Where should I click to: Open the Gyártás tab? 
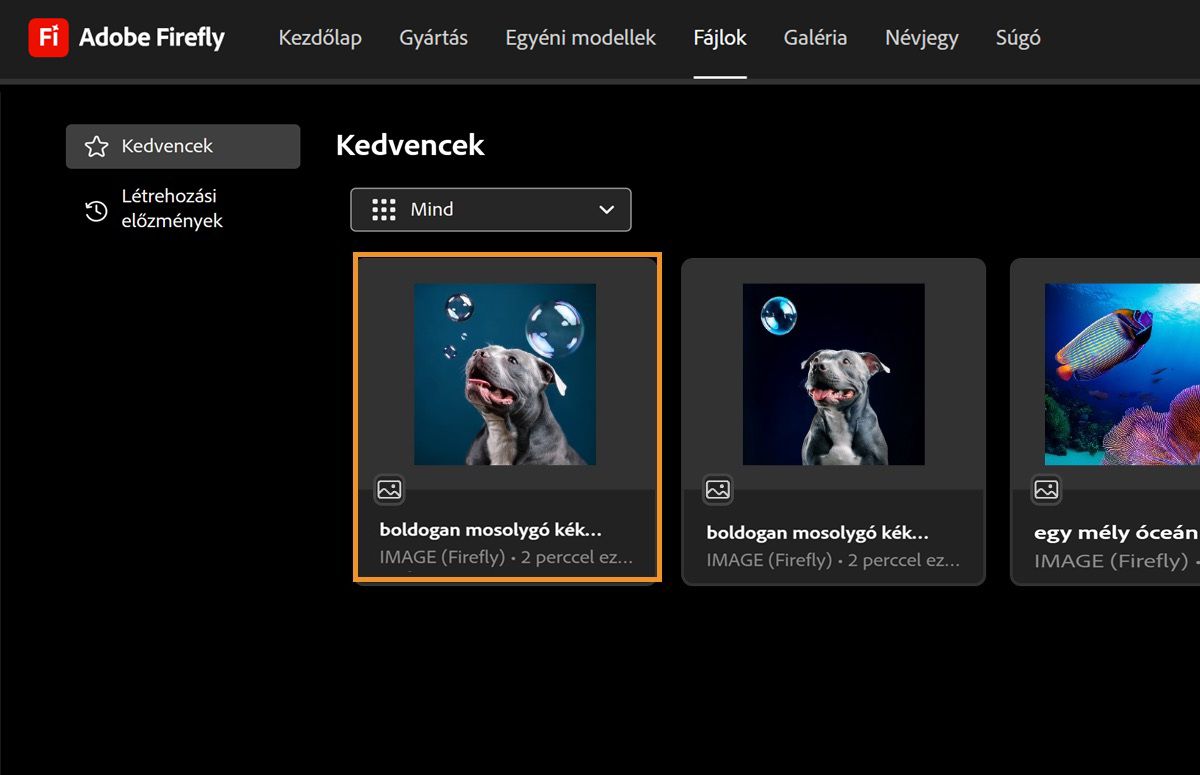pyautogui.click(x=433, y=38)
